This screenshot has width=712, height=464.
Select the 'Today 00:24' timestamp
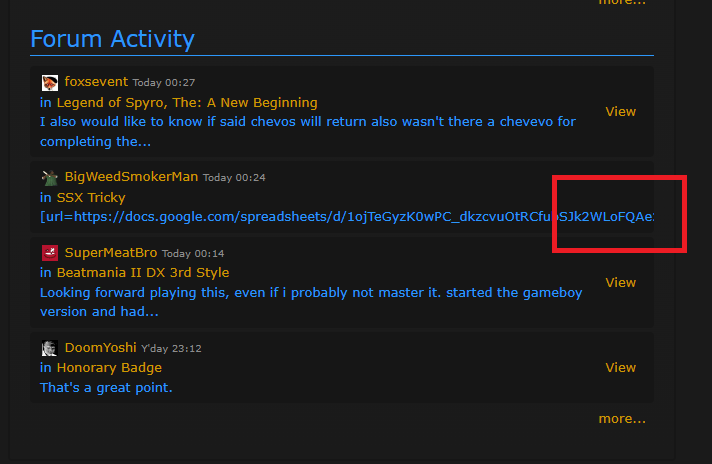point(234,178)
